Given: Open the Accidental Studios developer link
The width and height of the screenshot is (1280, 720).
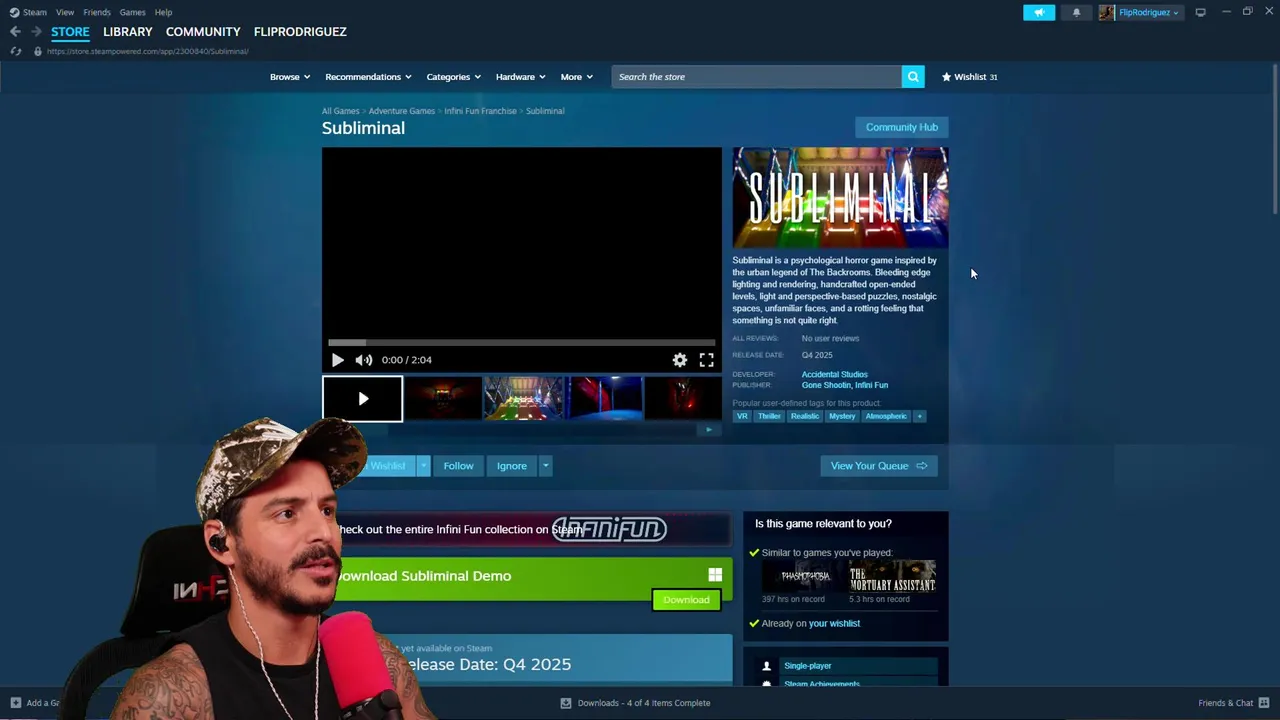Looking at the screenshot, I should [834, 375].
